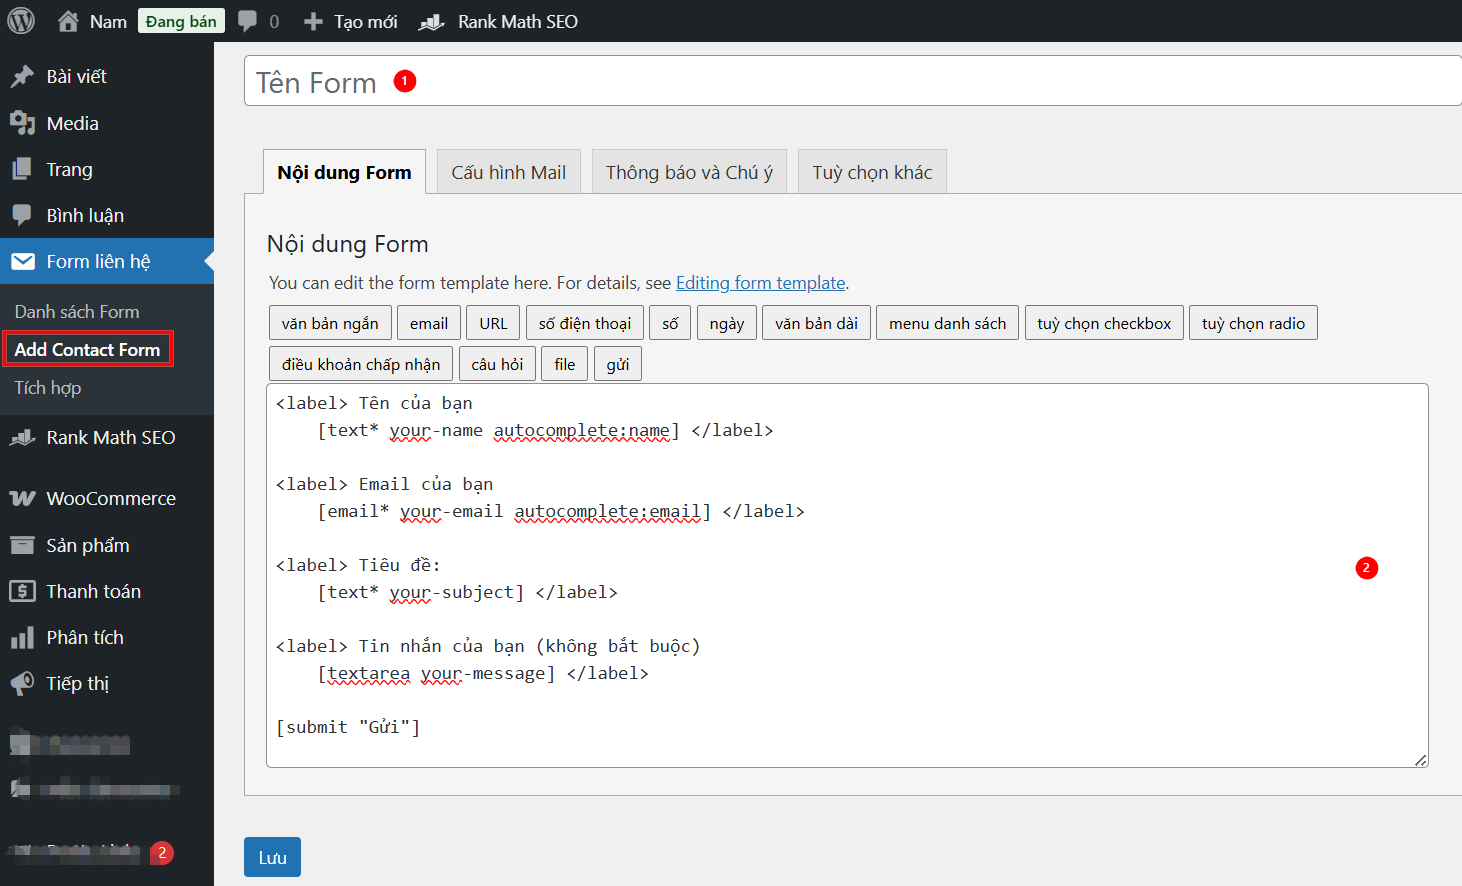The image size is (1462, 886).
Task: Click inside the form template textarea
Action: pyautogui.click(x=847, y=575)
